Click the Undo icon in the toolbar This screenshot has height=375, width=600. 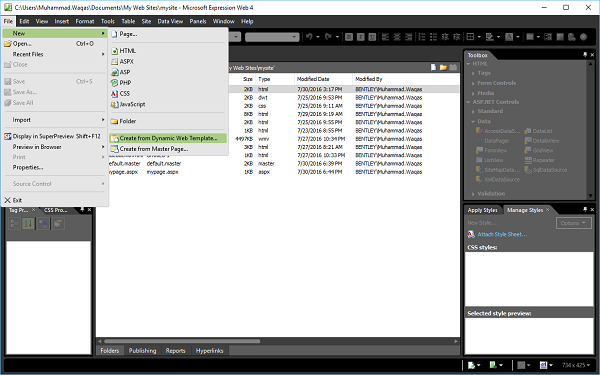pyautogui.click(x=309, y=37)
